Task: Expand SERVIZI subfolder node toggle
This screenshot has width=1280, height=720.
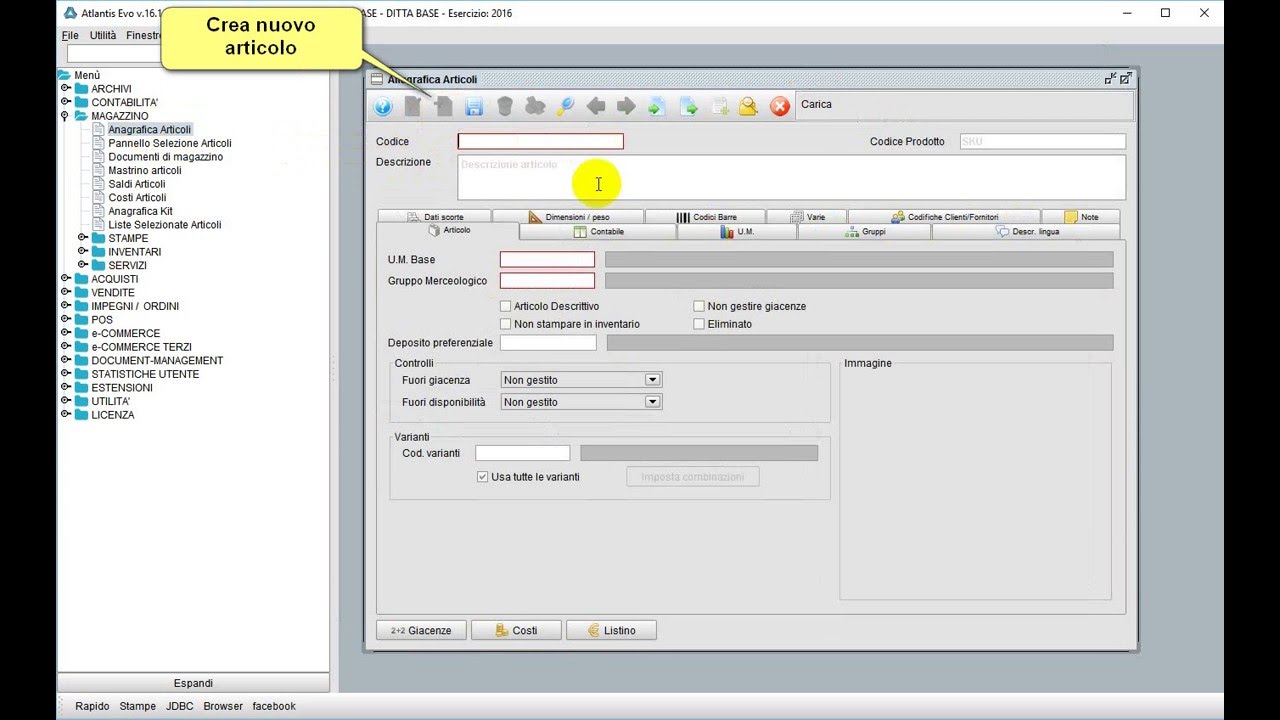Action: pyautogui.click(x=82, y=265)
